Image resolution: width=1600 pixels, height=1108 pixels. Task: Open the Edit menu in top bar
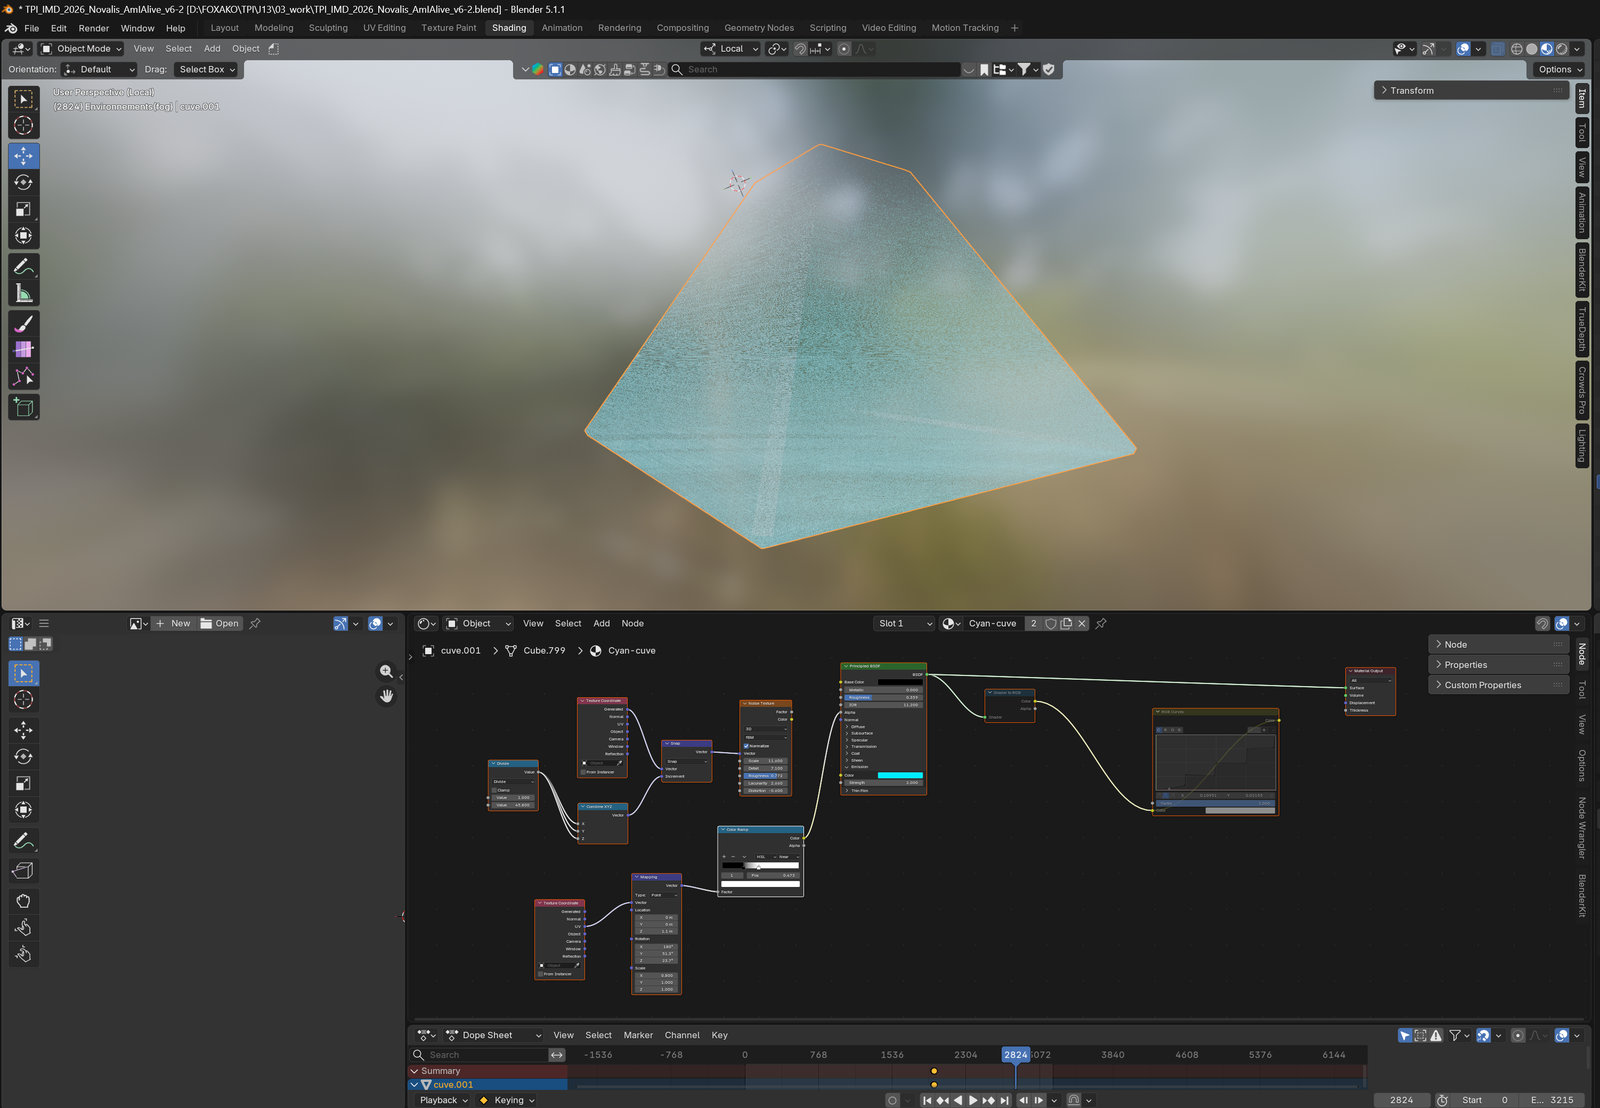coord(59,28)
